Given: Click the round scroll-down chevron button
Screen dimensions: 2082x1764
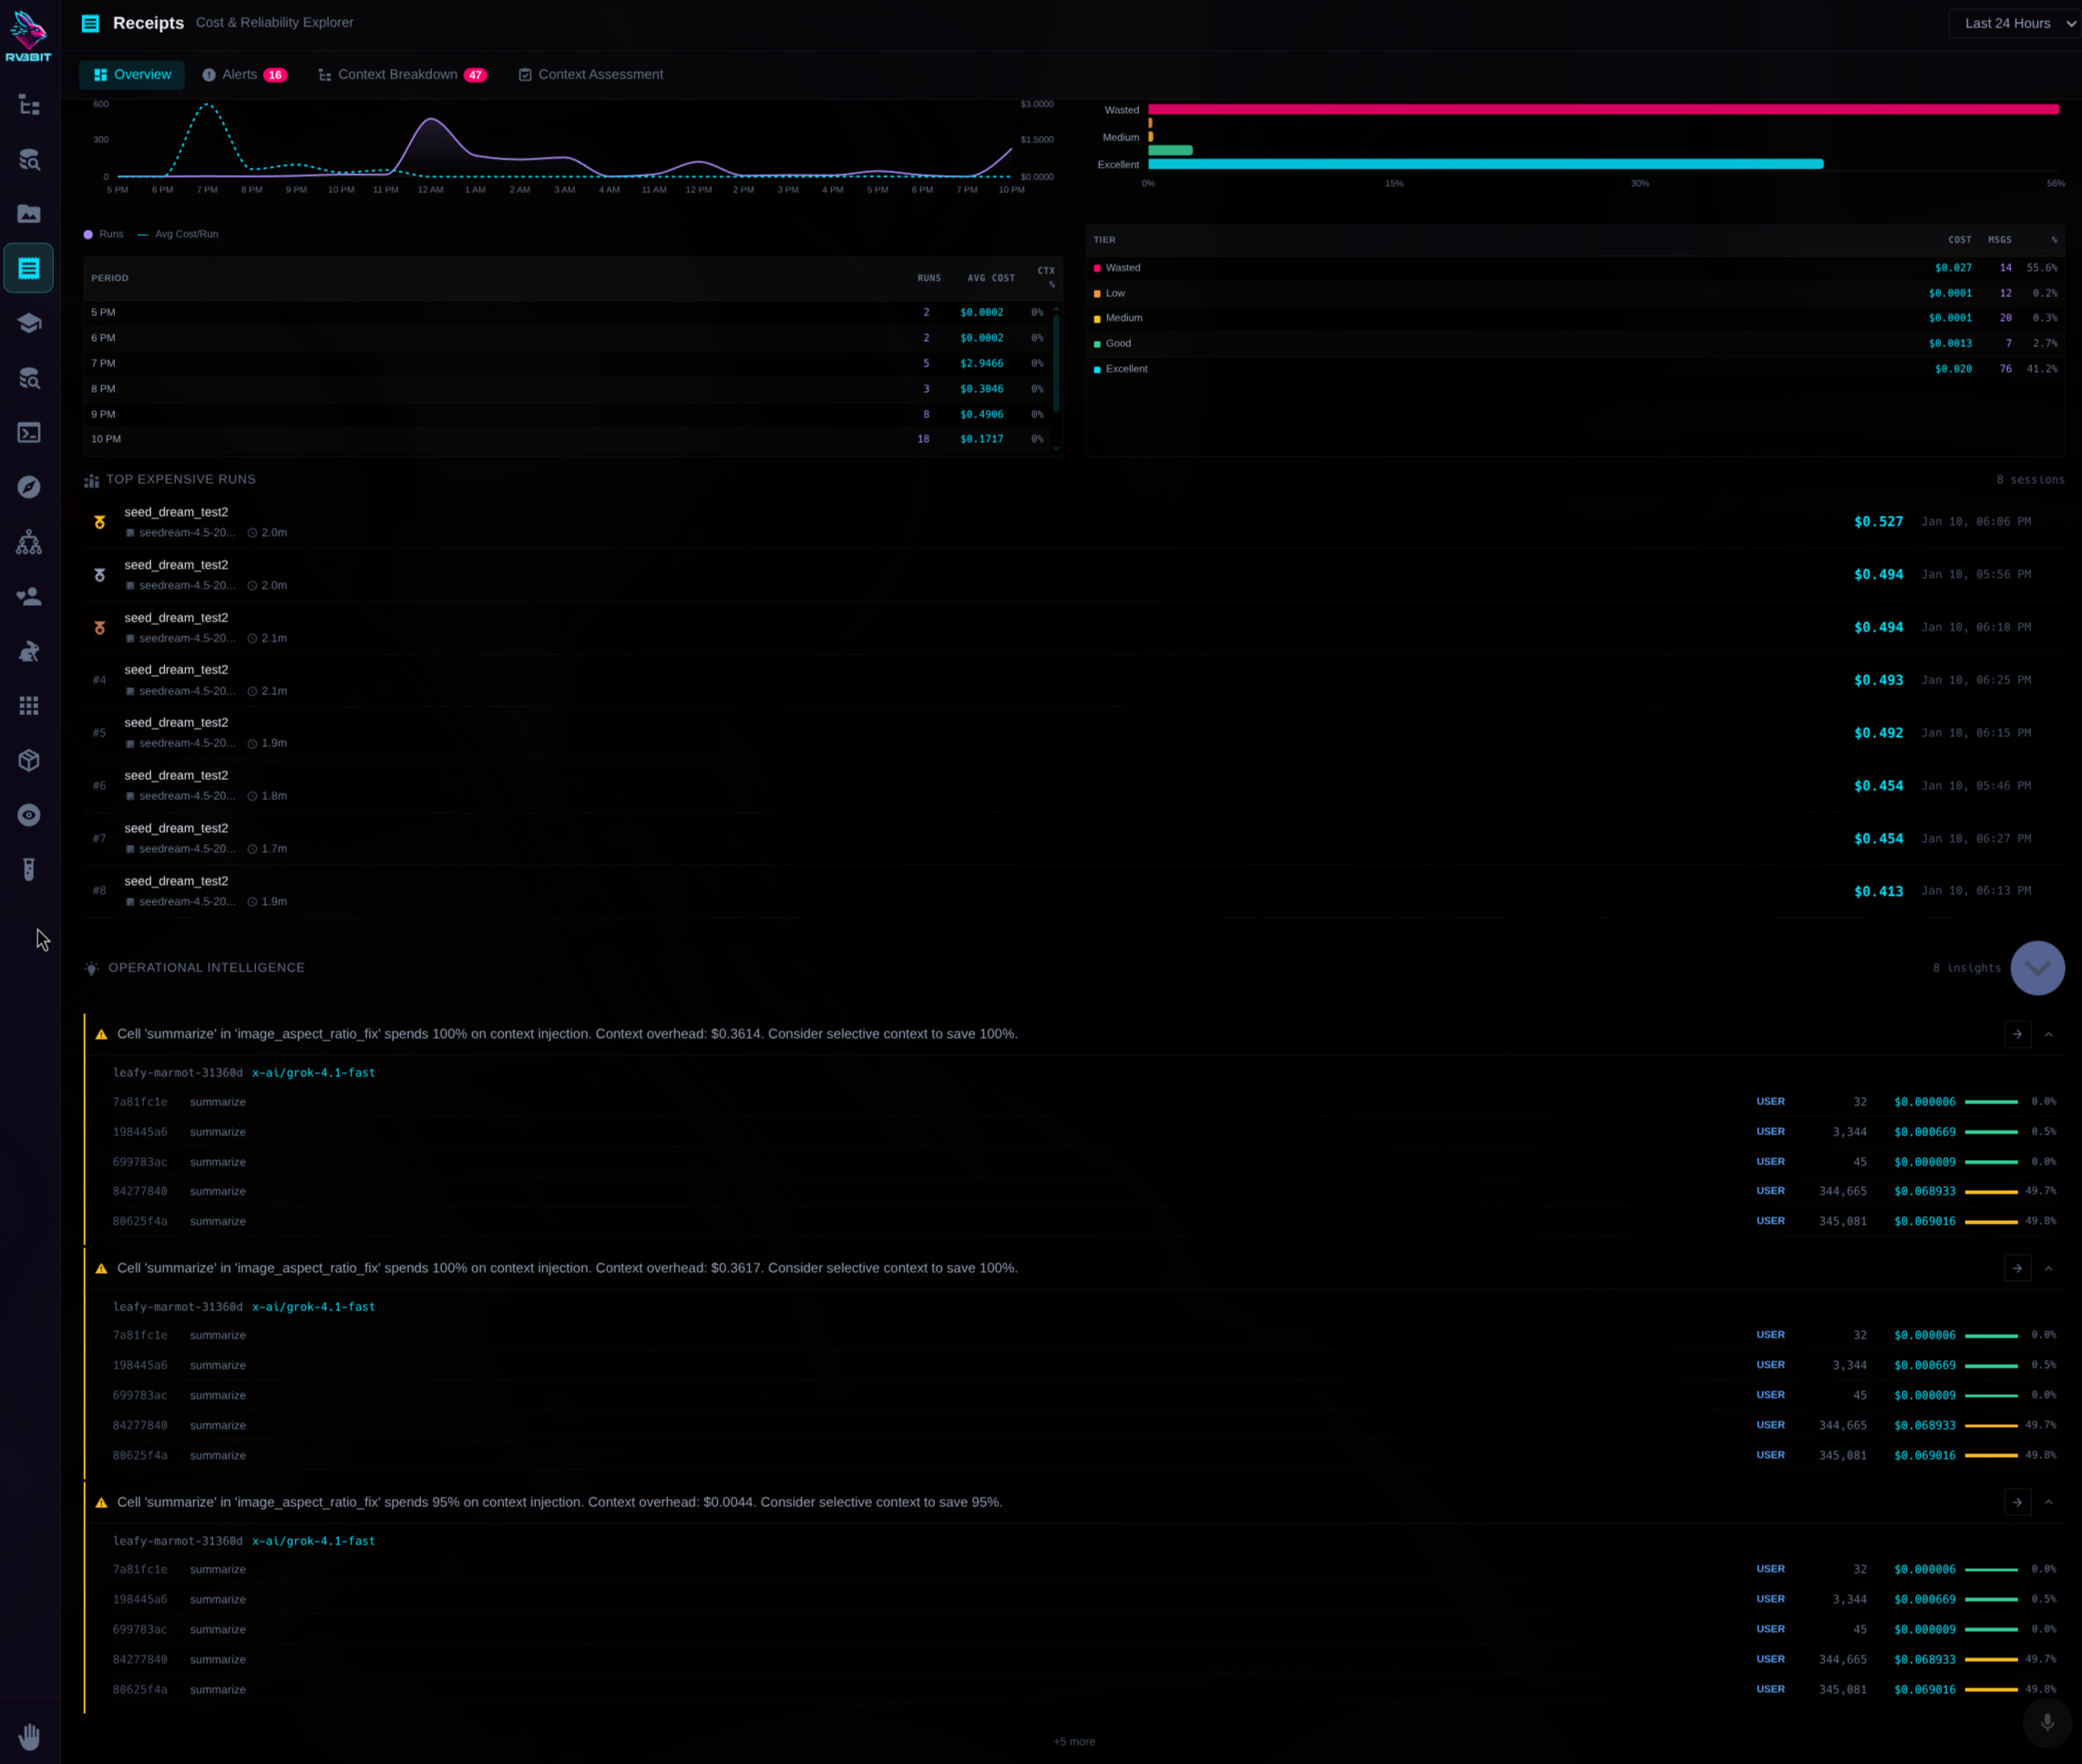Looking at the screenshot, I should pyautogui.click(x=2037, y=968).
